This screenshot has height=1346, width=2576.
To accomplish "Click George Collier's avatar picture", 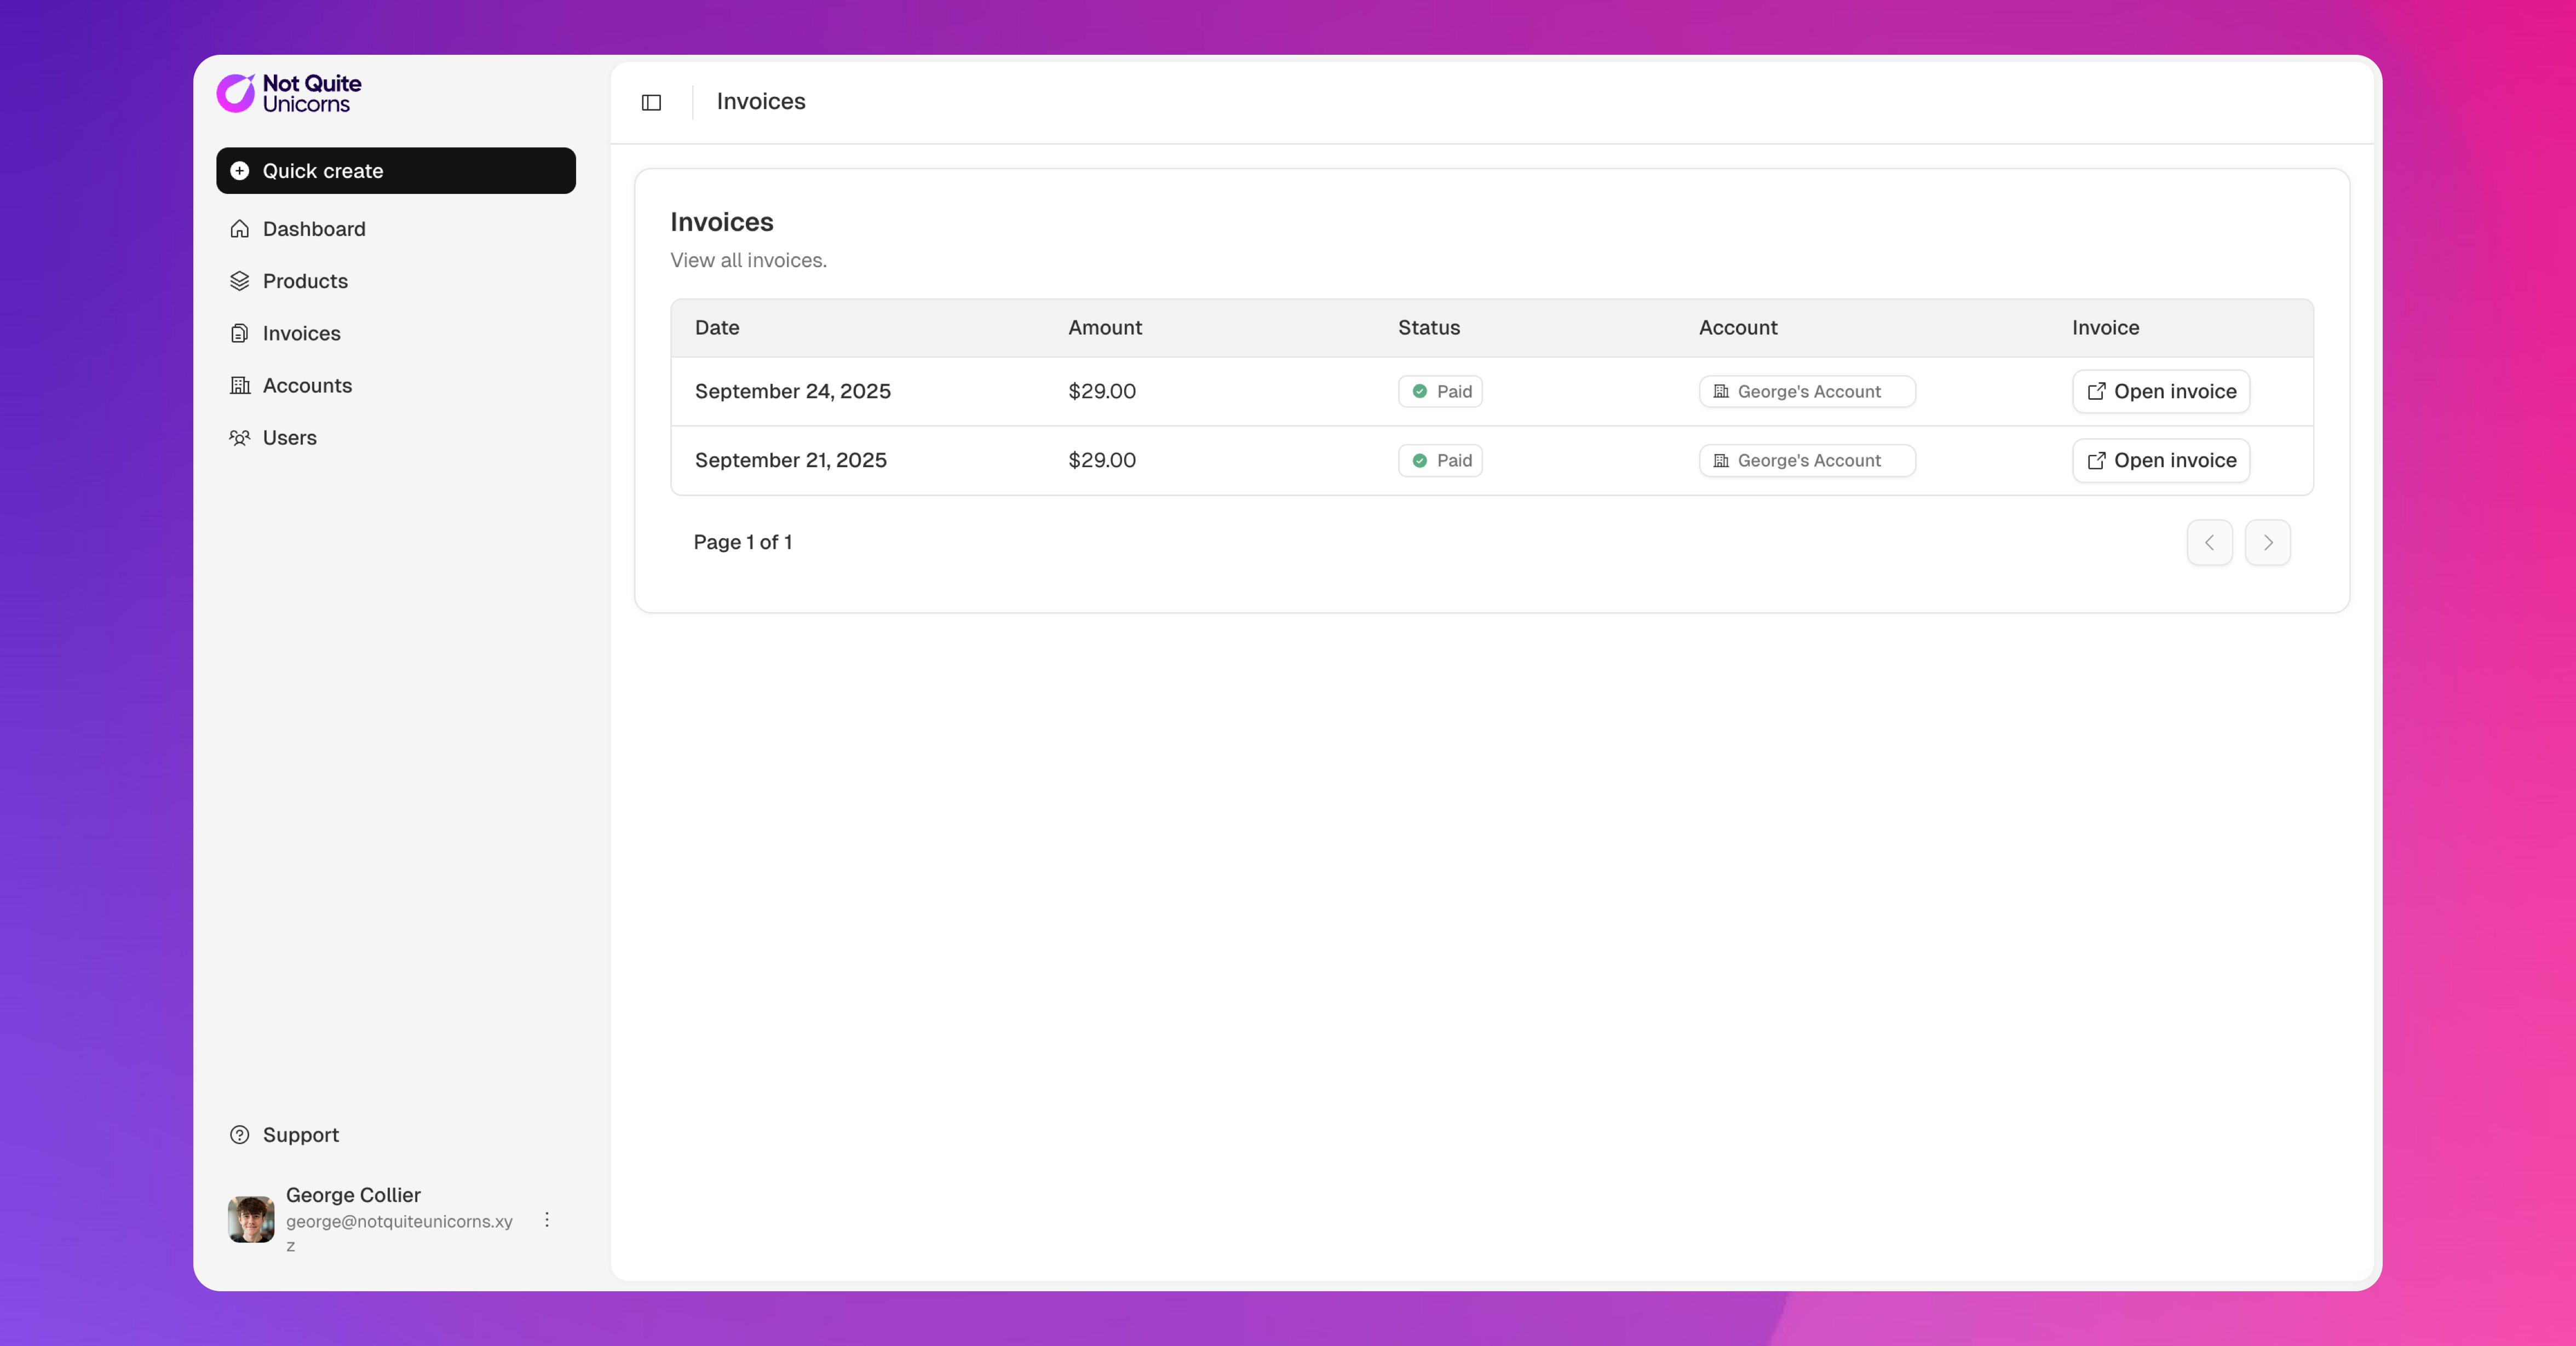I will [251, 1219].
